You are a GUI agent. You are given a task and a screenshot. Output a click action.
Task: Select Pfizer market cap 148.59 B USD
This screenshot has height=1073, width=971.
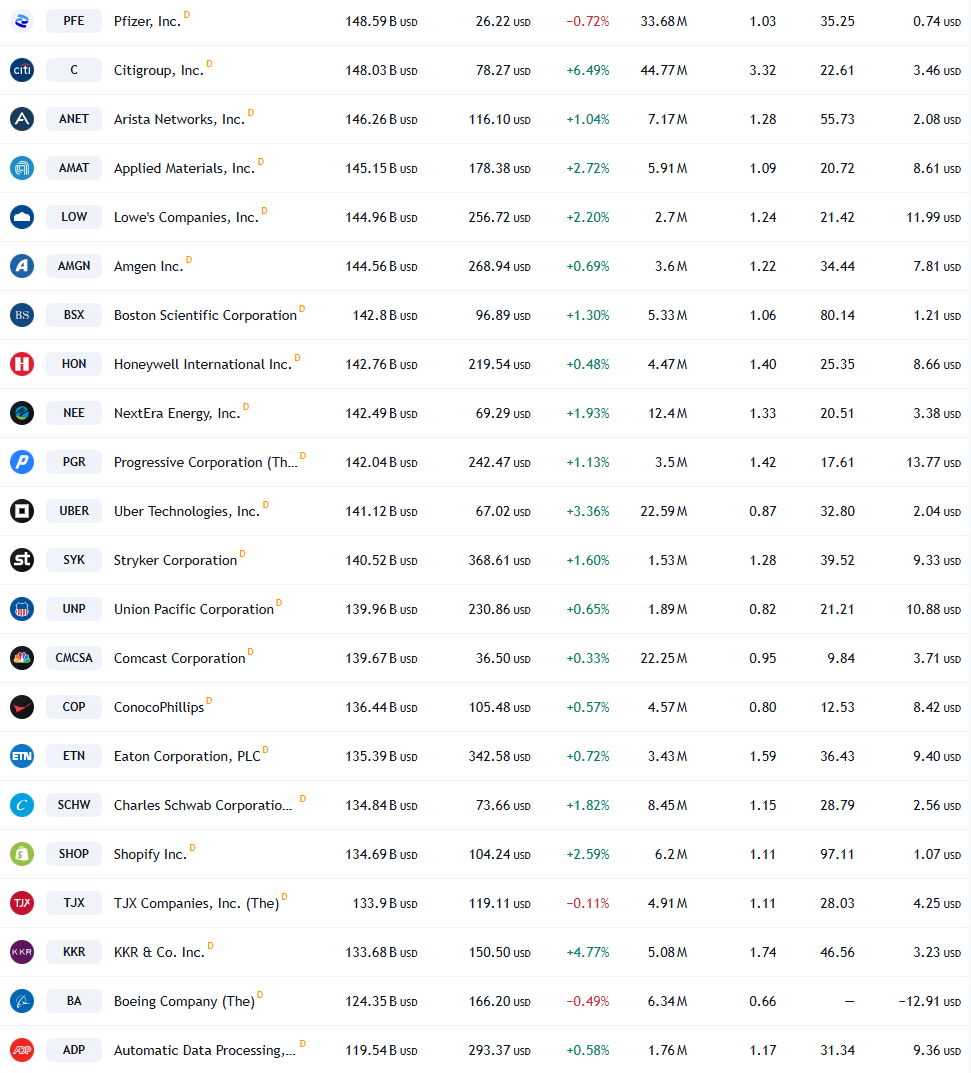[x=381, y=21]
